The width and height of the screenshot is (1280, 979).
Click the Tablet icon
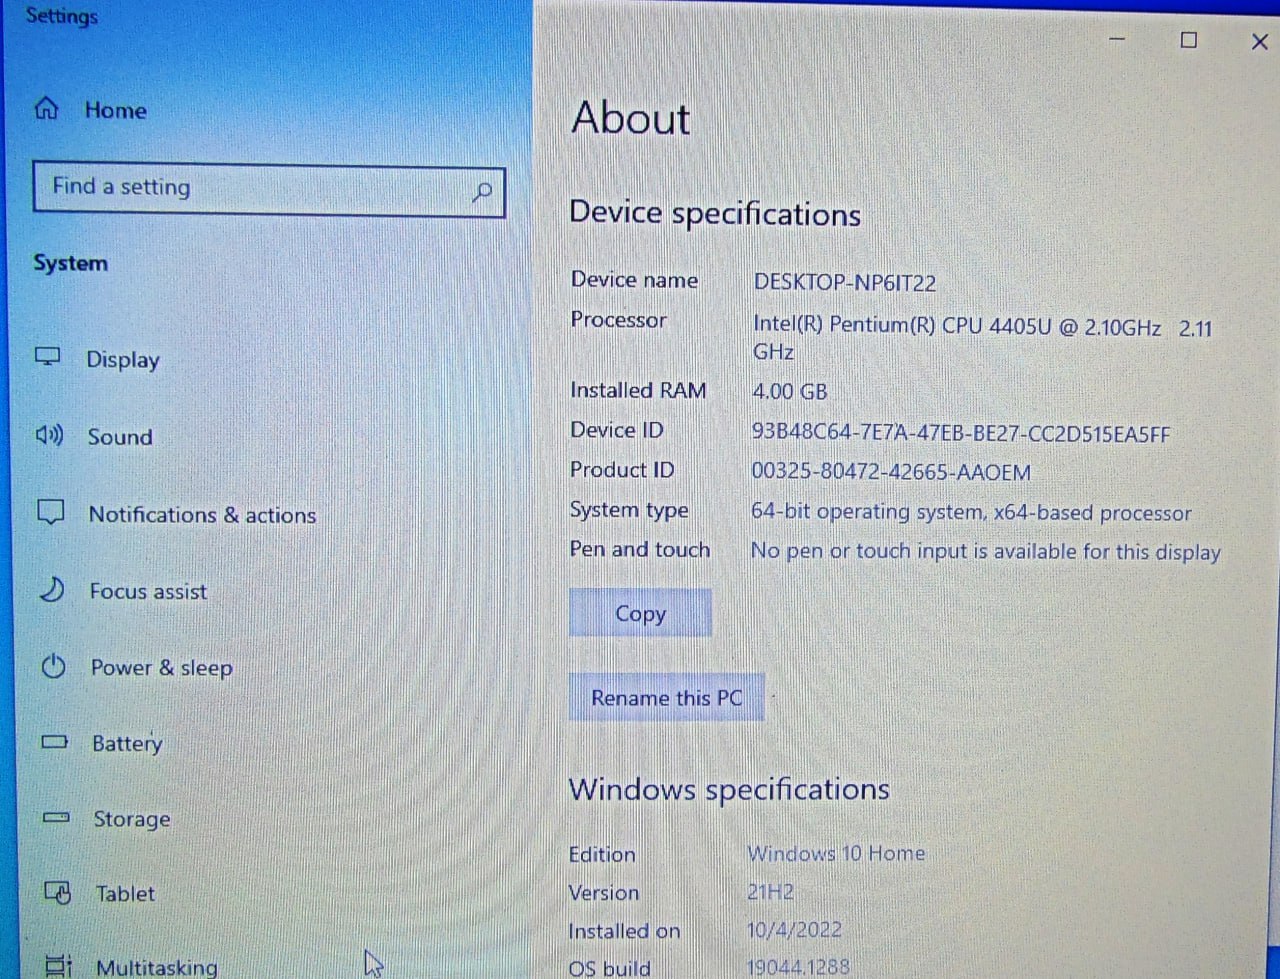point(58,892)
